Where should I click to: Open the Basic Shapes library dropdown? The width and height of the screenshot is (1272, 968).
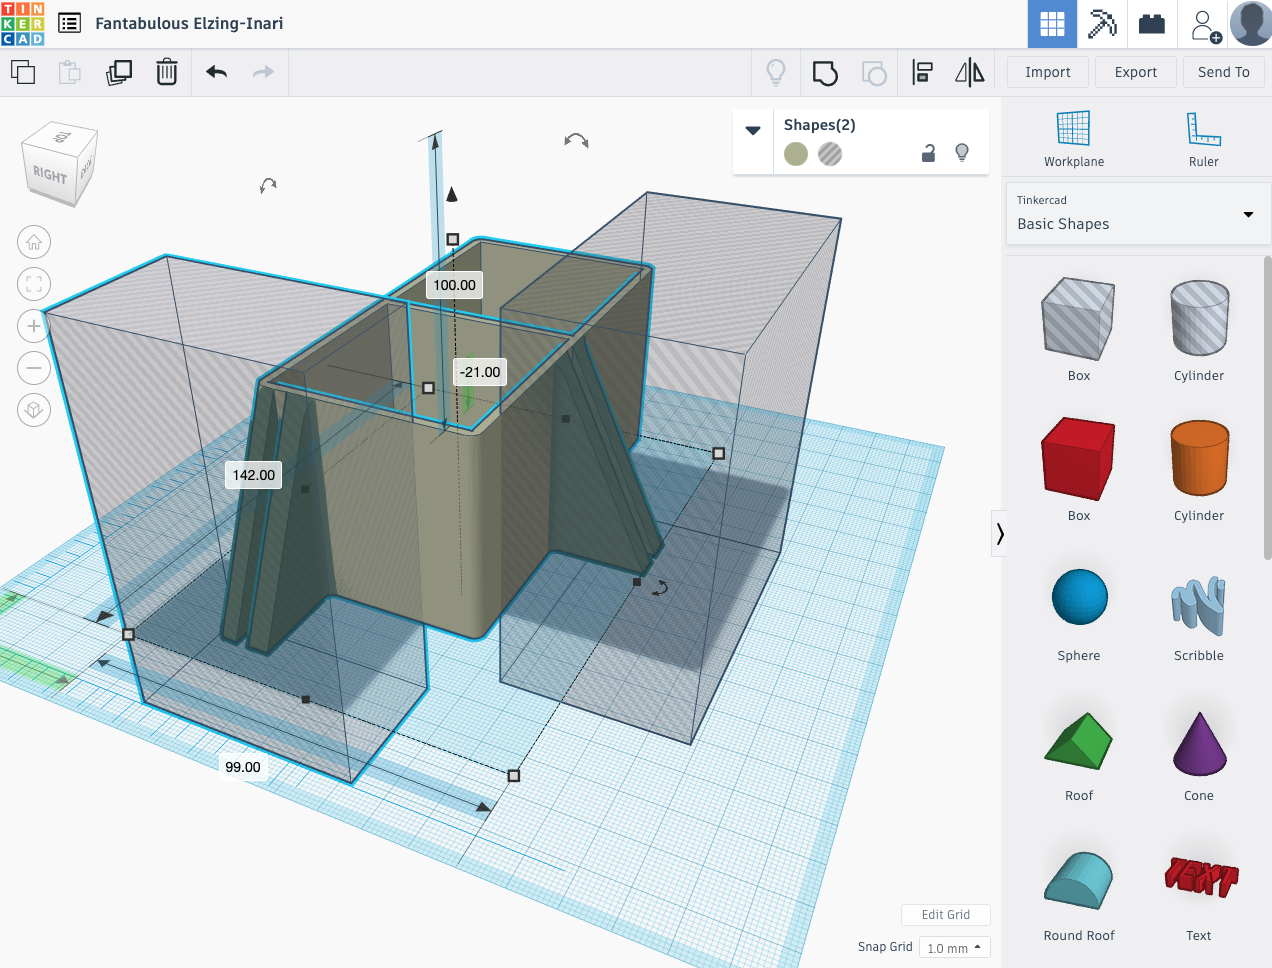click(x=1137, y=213)
